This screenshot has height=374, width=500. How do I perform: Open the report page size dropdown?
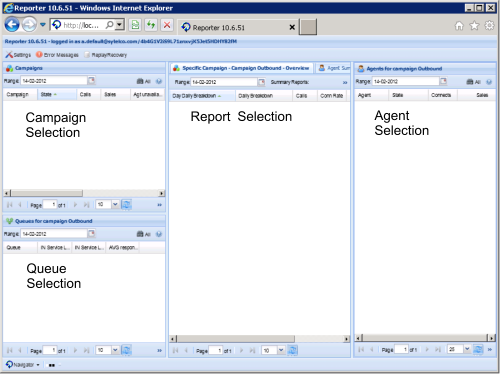[281, 350]
